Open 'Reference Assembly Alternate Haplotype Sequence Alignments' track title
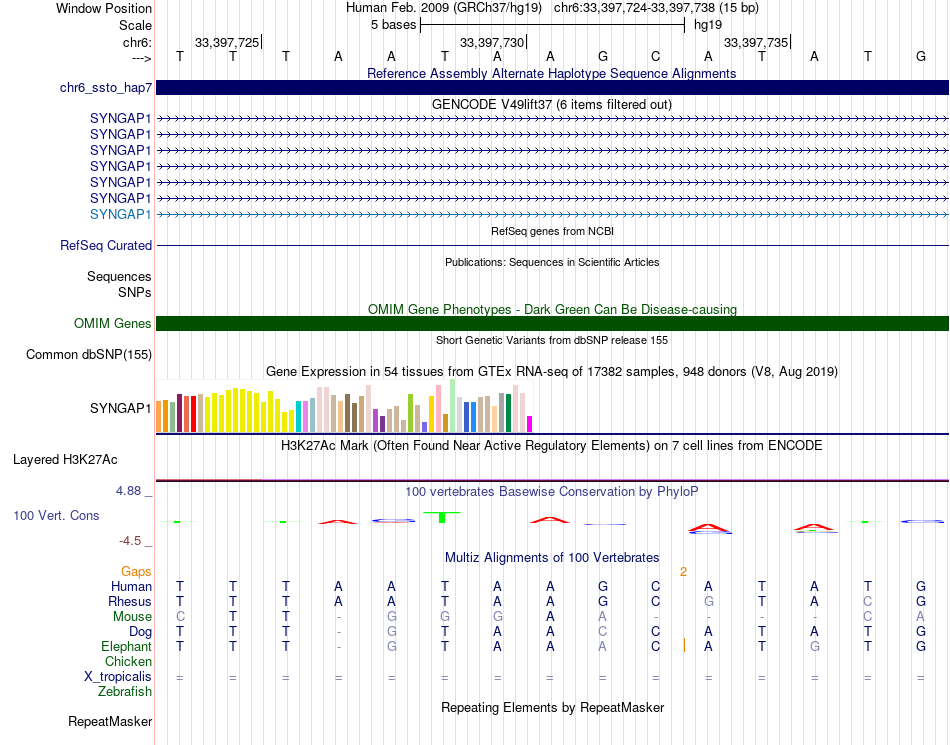Screen dimensions: 950x745 coord(551,73)
